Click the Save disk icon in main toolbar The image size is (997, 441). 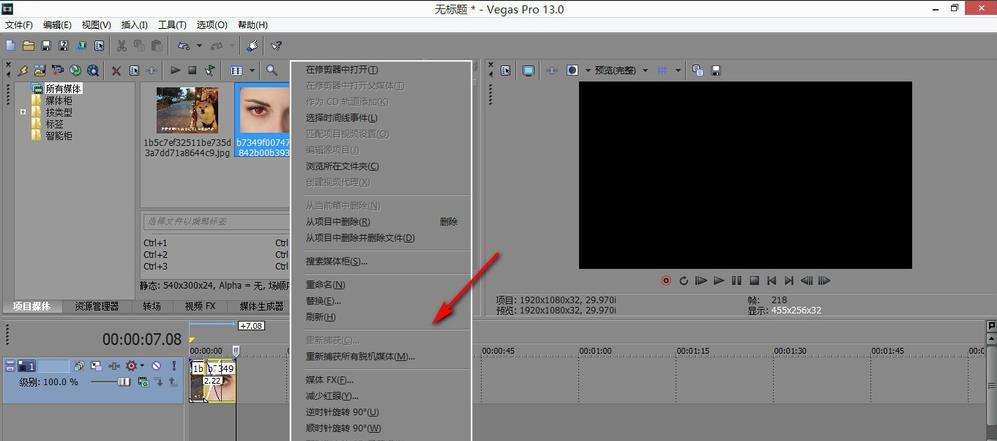[46, 46]
